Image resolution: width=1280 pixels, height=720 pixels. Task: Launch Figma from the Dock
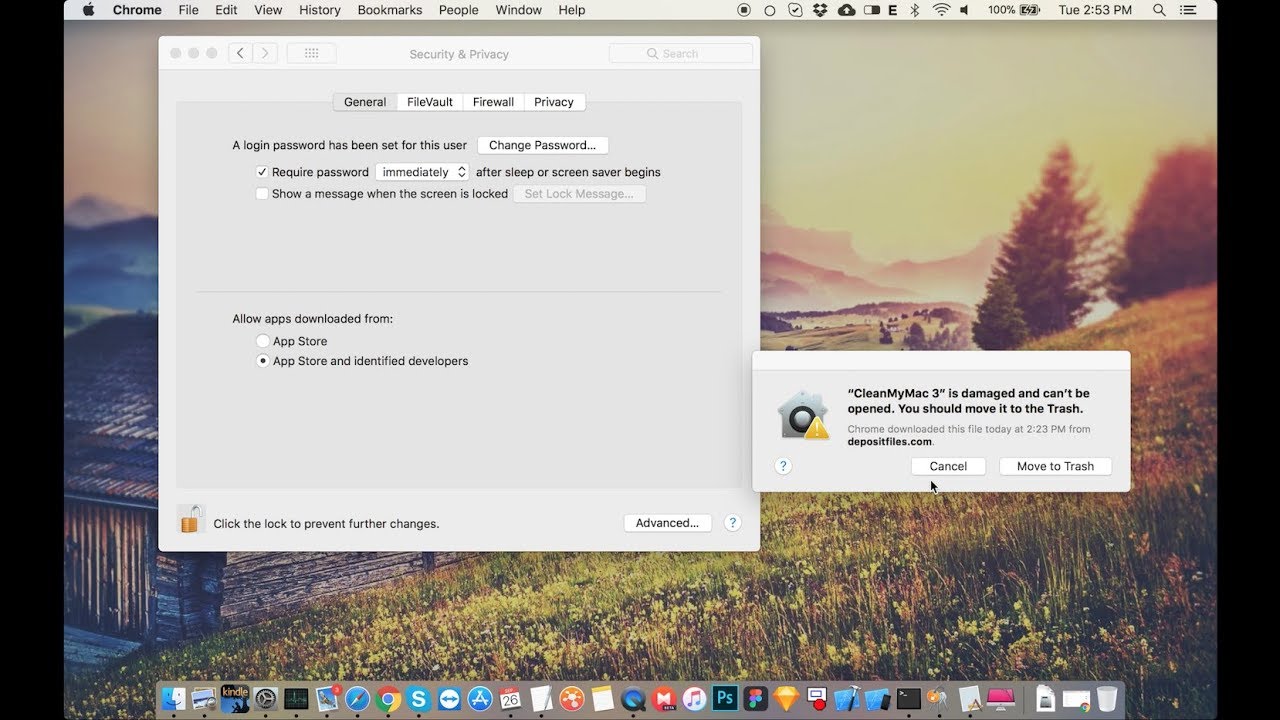(x=755, y=699)
